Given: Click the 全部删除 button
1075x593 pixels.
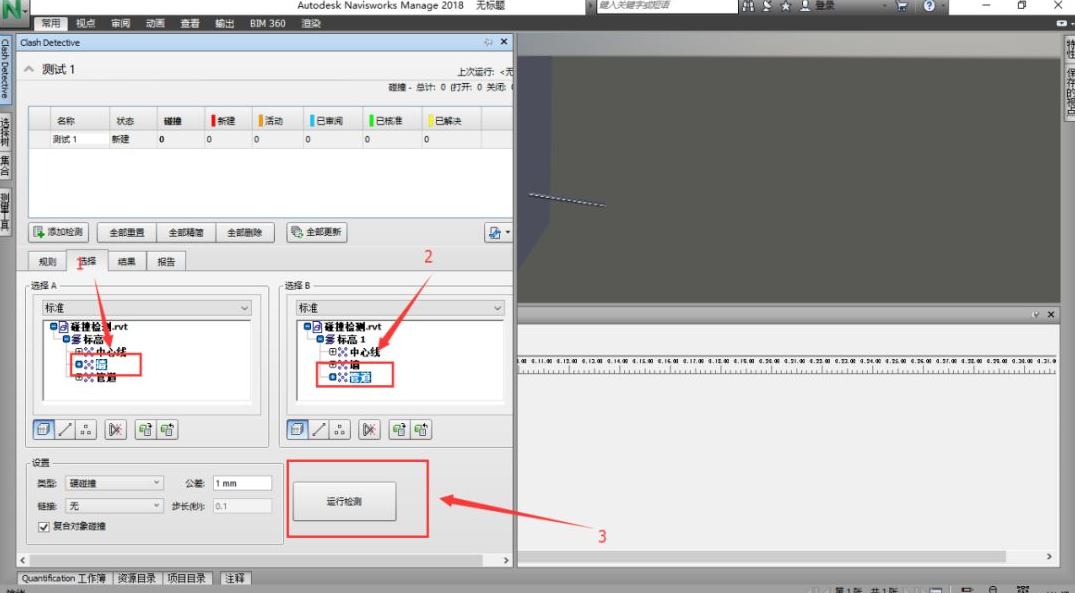Looking at the screenshot, I should tap(245, 232).
